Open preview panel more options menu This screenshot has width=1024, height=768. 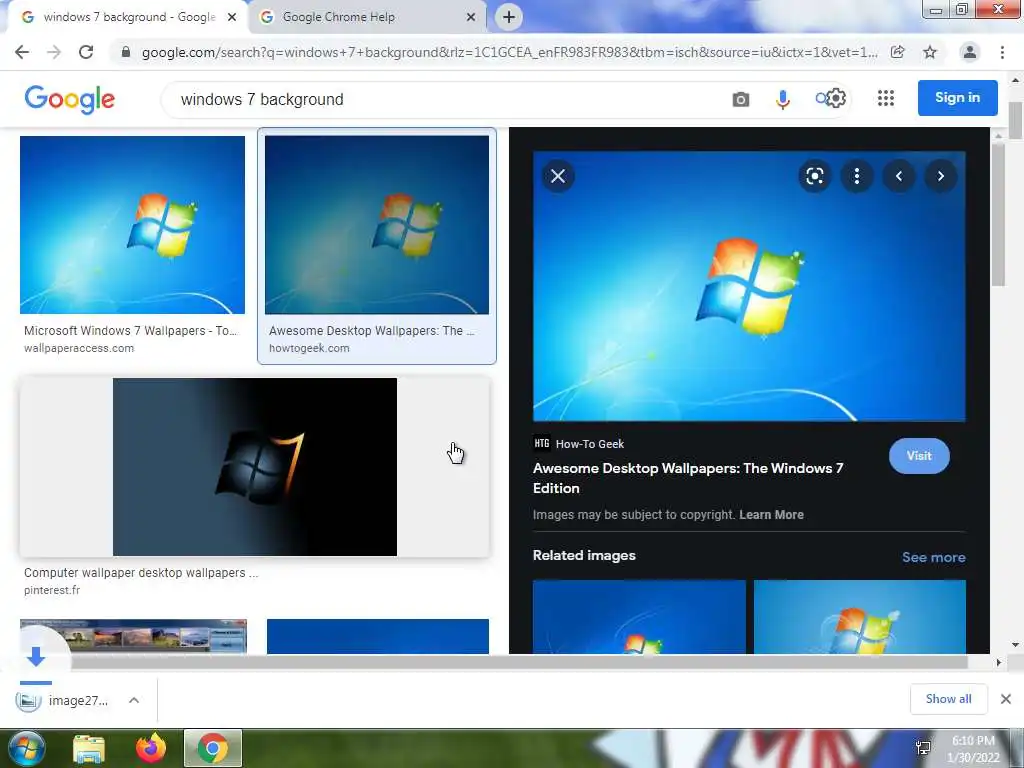click(857, 176)
